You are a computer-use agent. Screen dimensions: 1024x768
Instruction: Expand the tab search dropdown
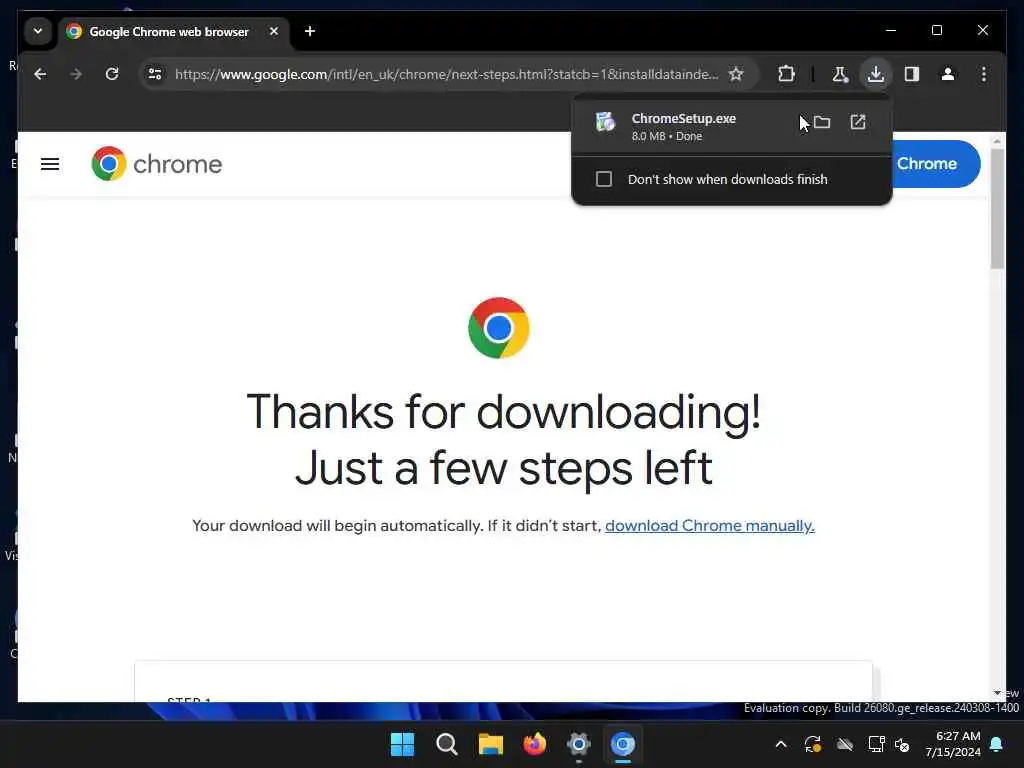coord(38,31)
